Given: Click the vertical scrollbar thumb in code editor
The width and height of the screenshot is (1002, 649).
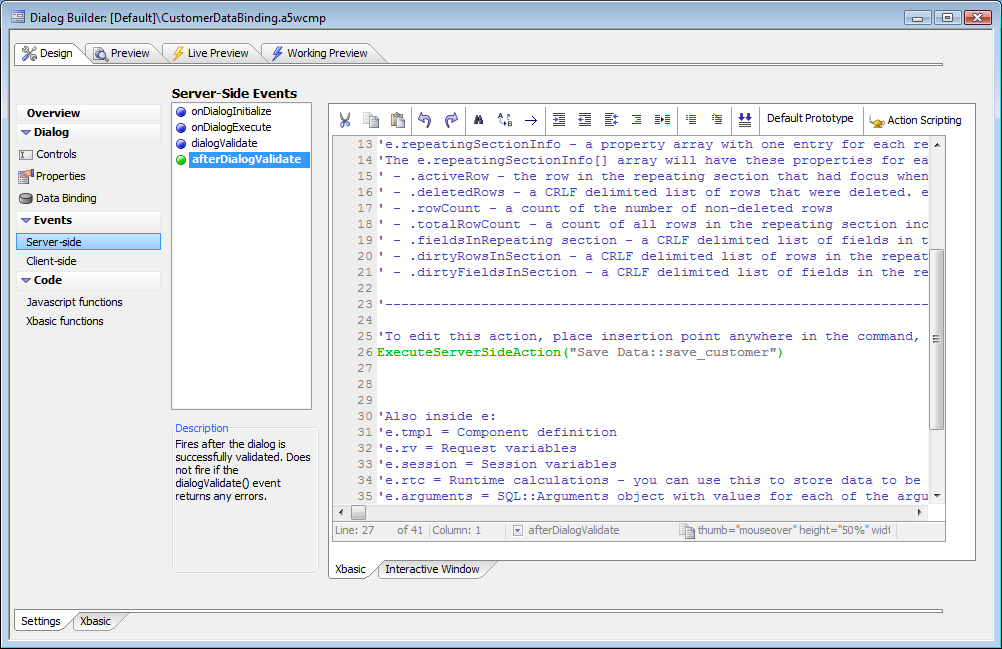Looking at the screenshot, I should (936, 339).
